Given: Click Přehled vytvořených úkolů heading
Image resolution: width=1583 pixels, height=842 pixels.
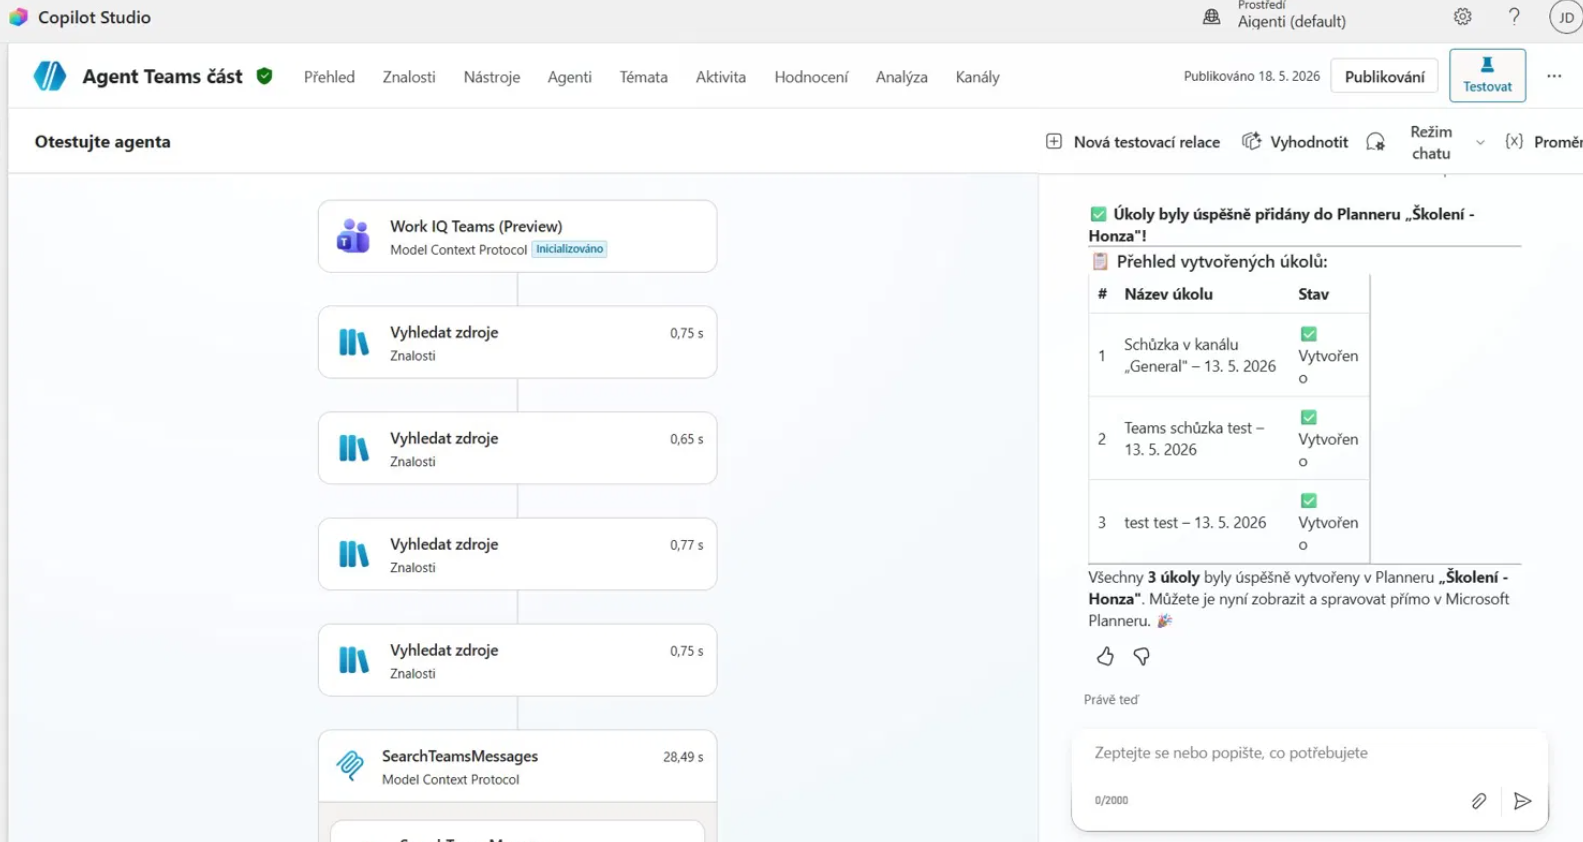Looking at the screenshot, I should [1221, 262].
